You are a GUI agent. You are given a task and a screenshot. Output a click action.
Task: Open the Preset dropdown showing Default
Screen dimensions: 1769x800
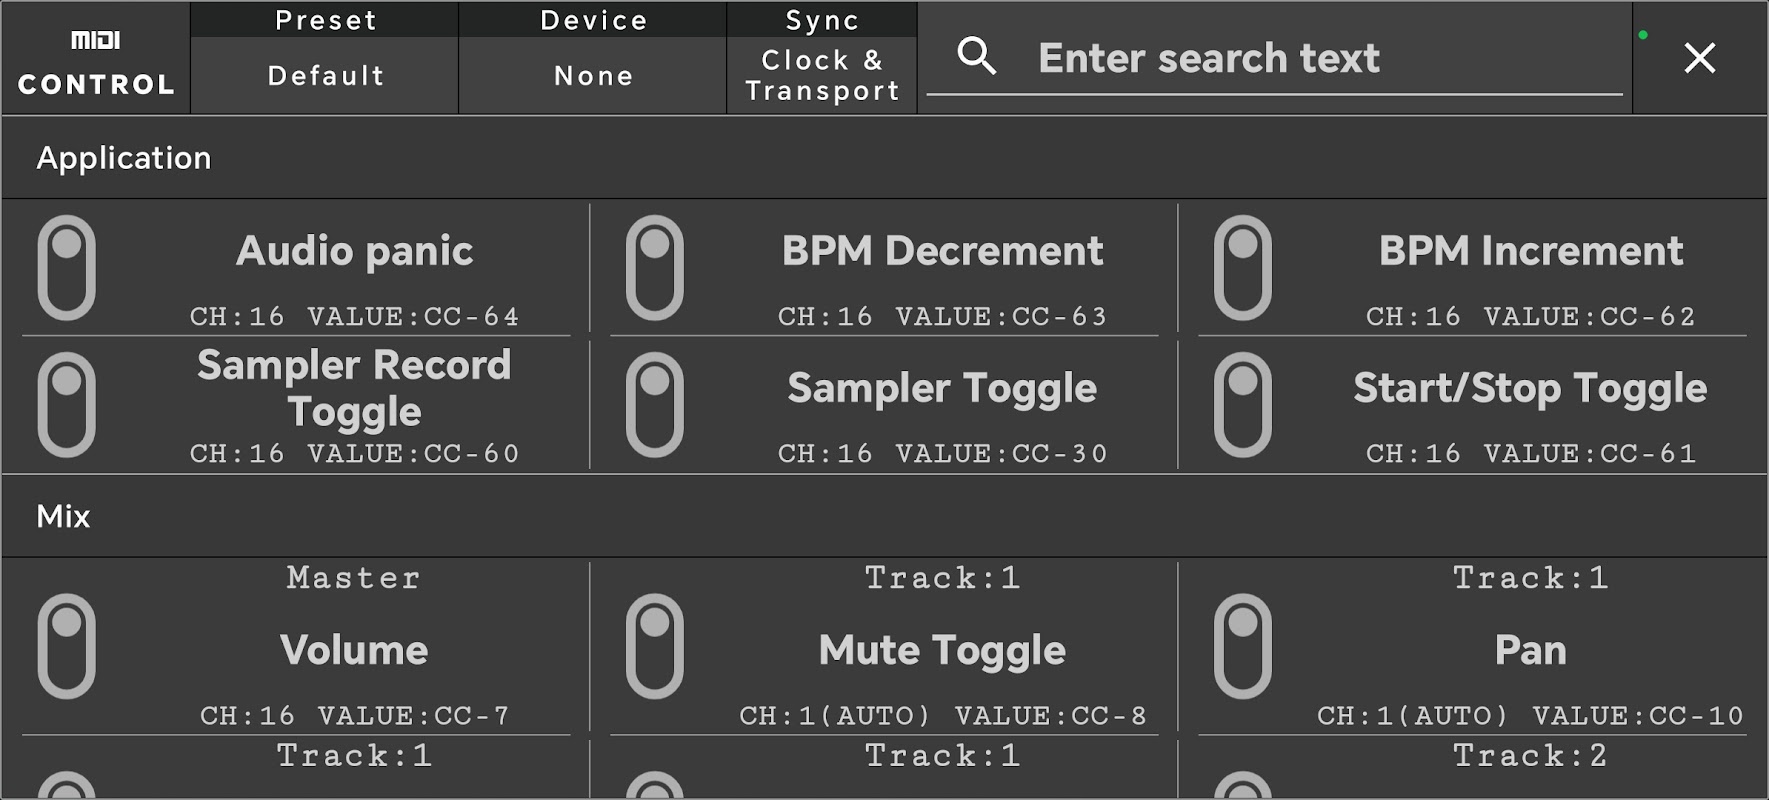pos(325,75)
